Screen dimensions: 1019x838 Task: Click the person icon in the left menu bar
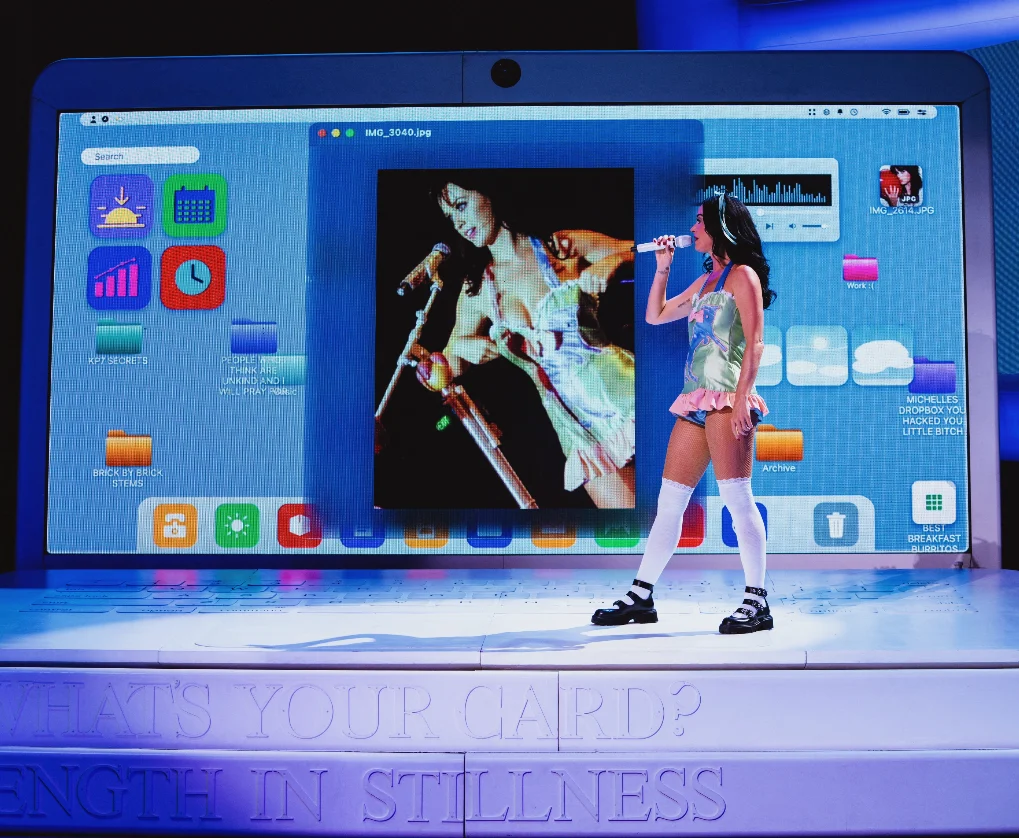coord(93,120)
